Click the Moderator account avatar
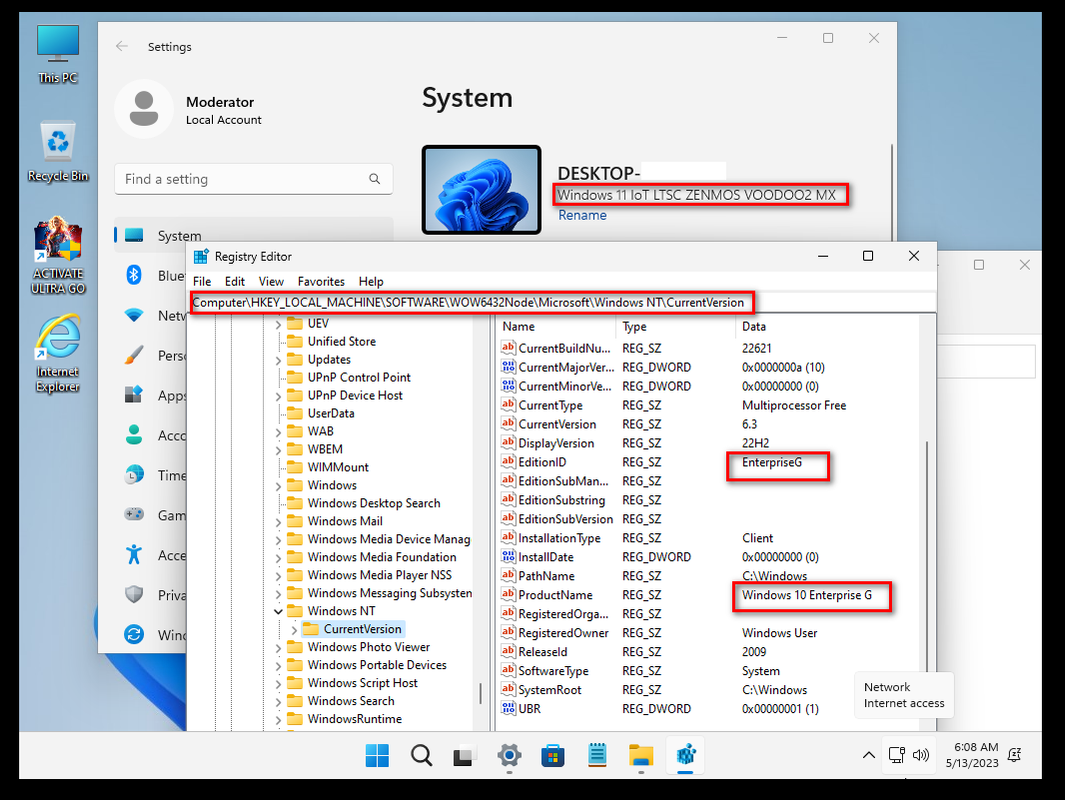 coord(144,109)
